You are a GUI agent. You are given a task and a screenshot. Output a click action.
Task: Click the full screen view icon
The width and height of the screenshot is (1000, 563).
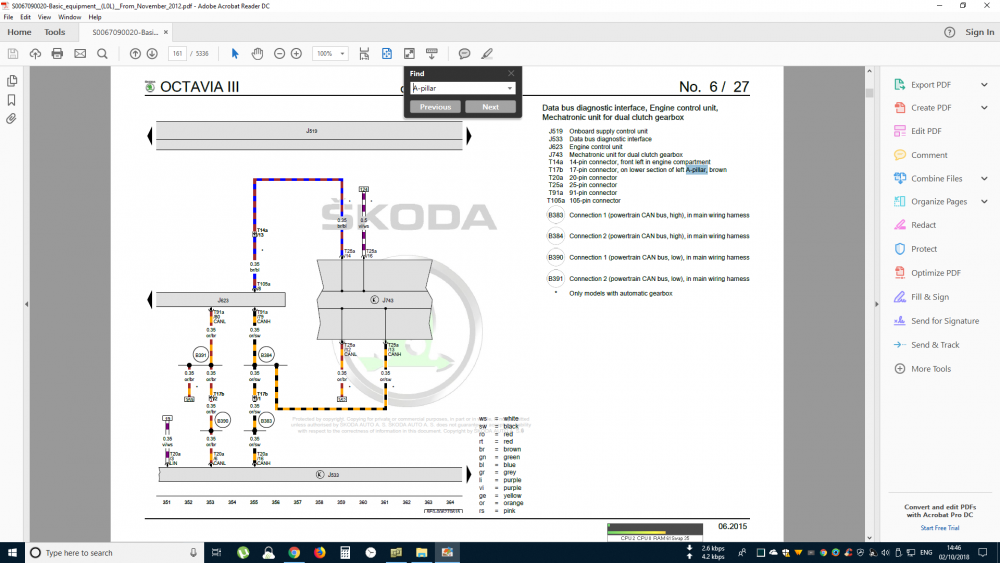(409, 54)
